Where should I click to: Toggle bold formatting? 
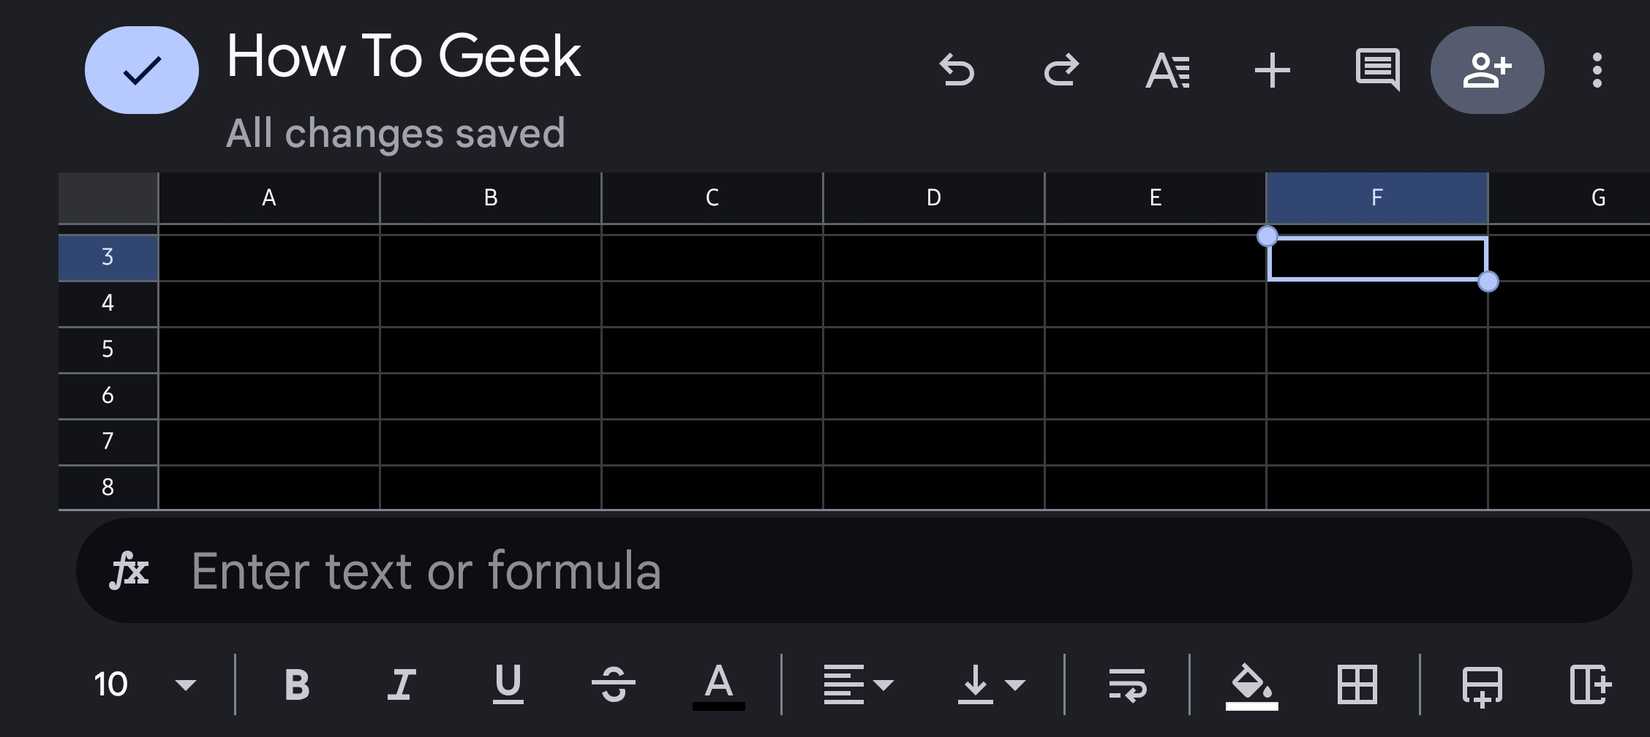coord(296,684)
